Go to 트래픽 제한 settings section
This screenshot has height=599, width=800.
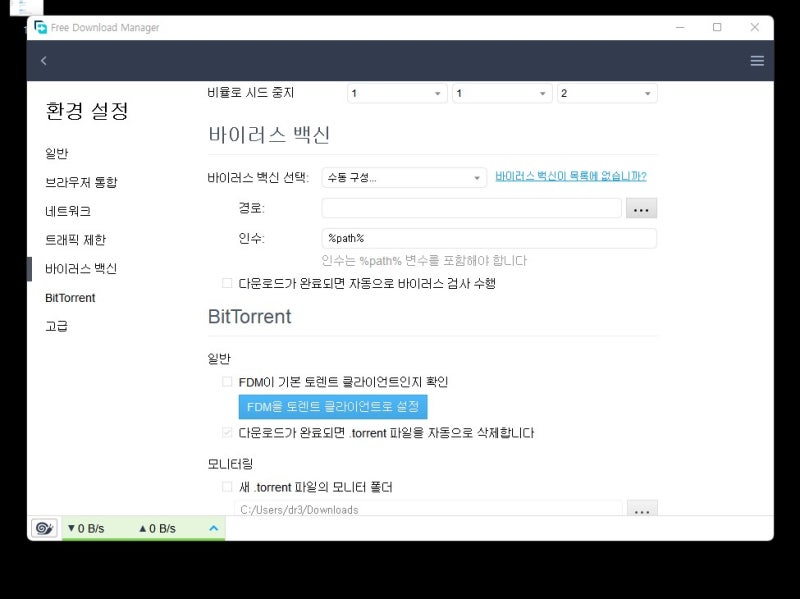76,240
